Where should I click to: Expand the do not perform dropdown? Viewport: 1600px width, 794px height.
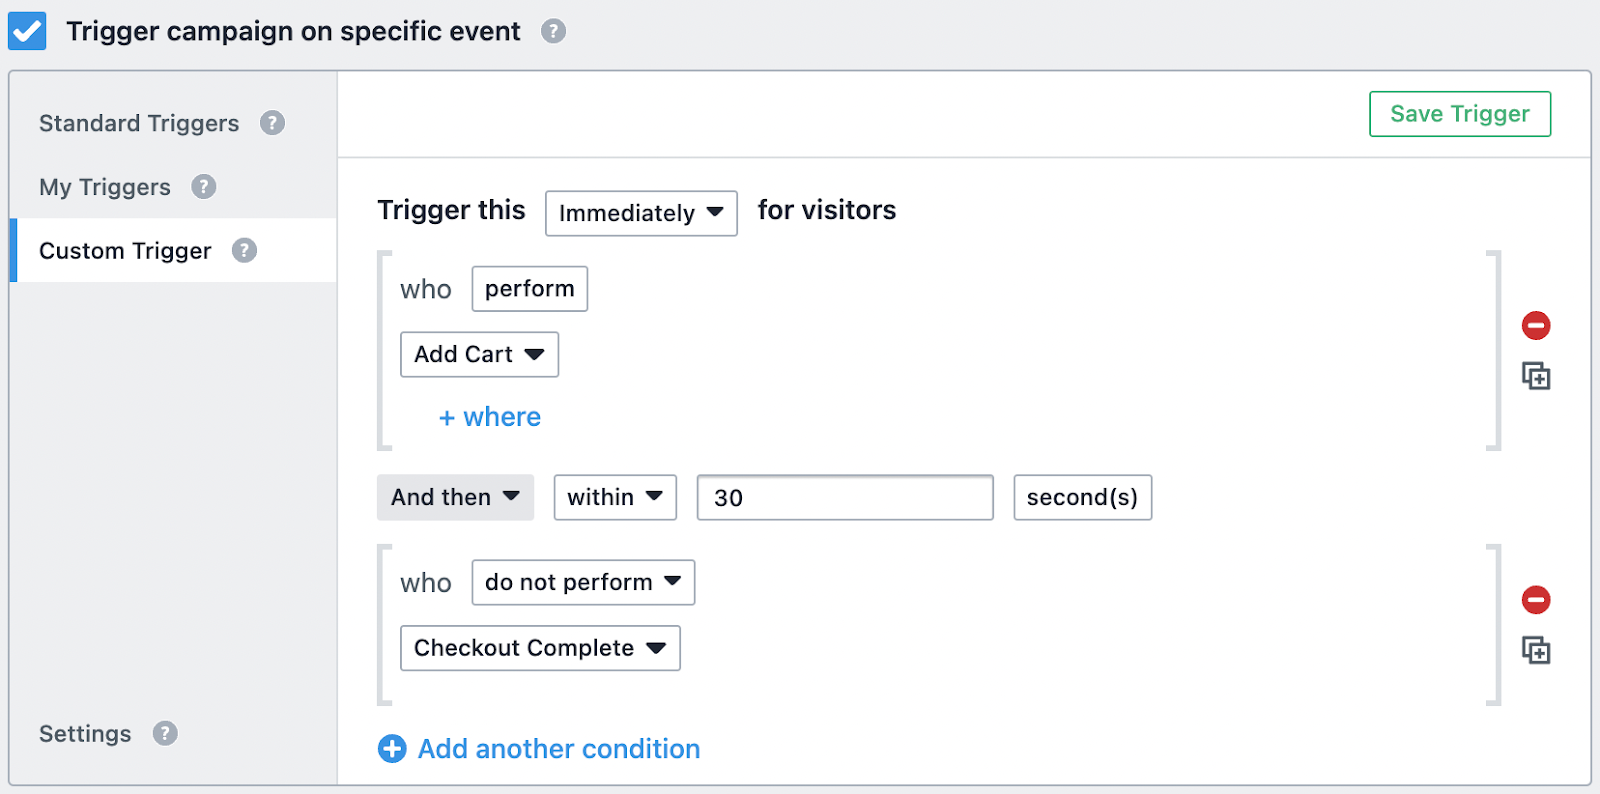point(583,582)
